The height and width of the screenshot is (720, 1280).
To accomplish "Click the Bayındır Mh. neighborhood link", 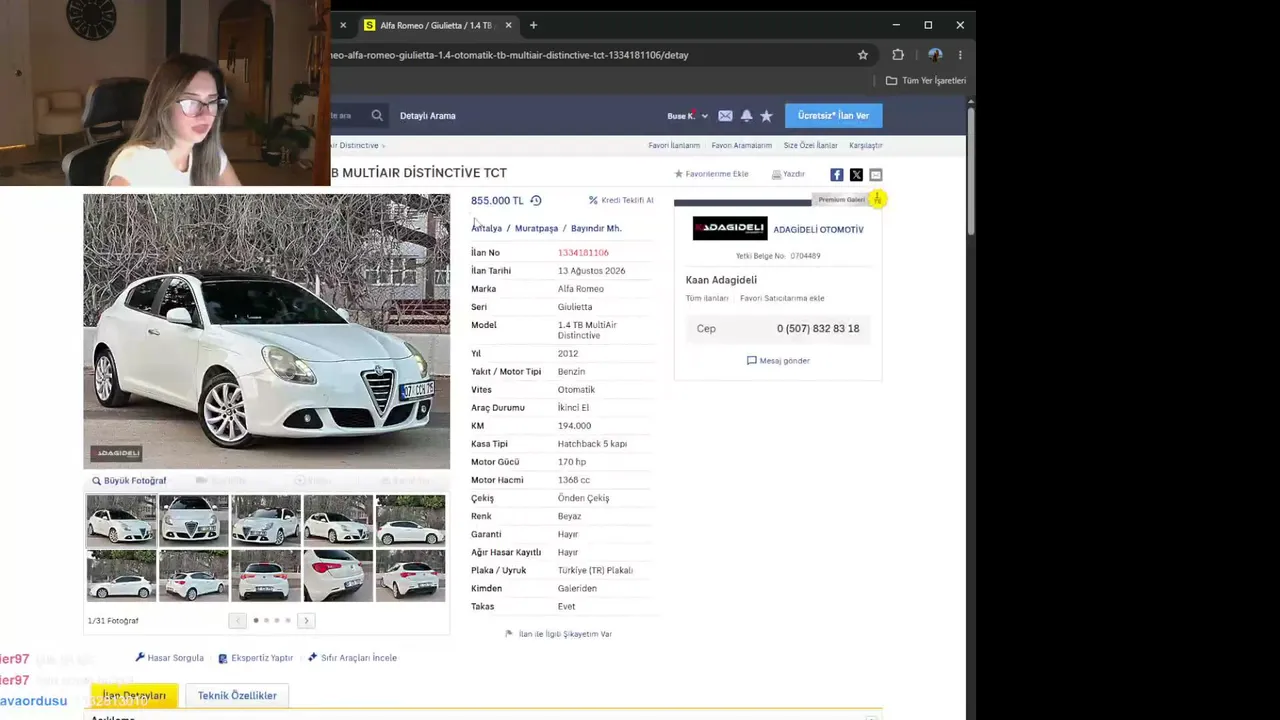I will click(x=596, y=228).
